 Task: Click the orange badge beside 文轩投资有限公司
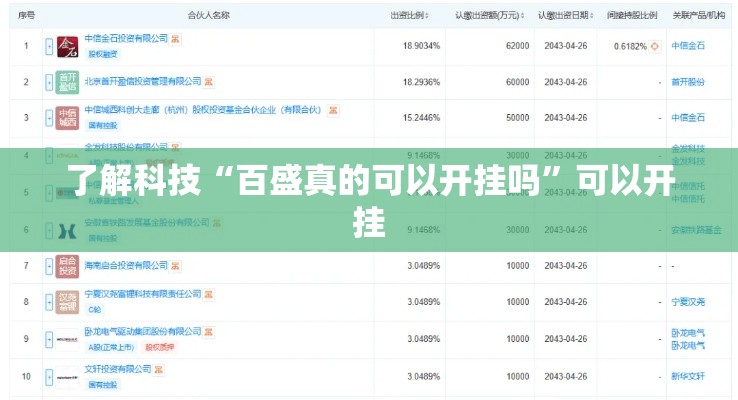click(x=159, y=369)
